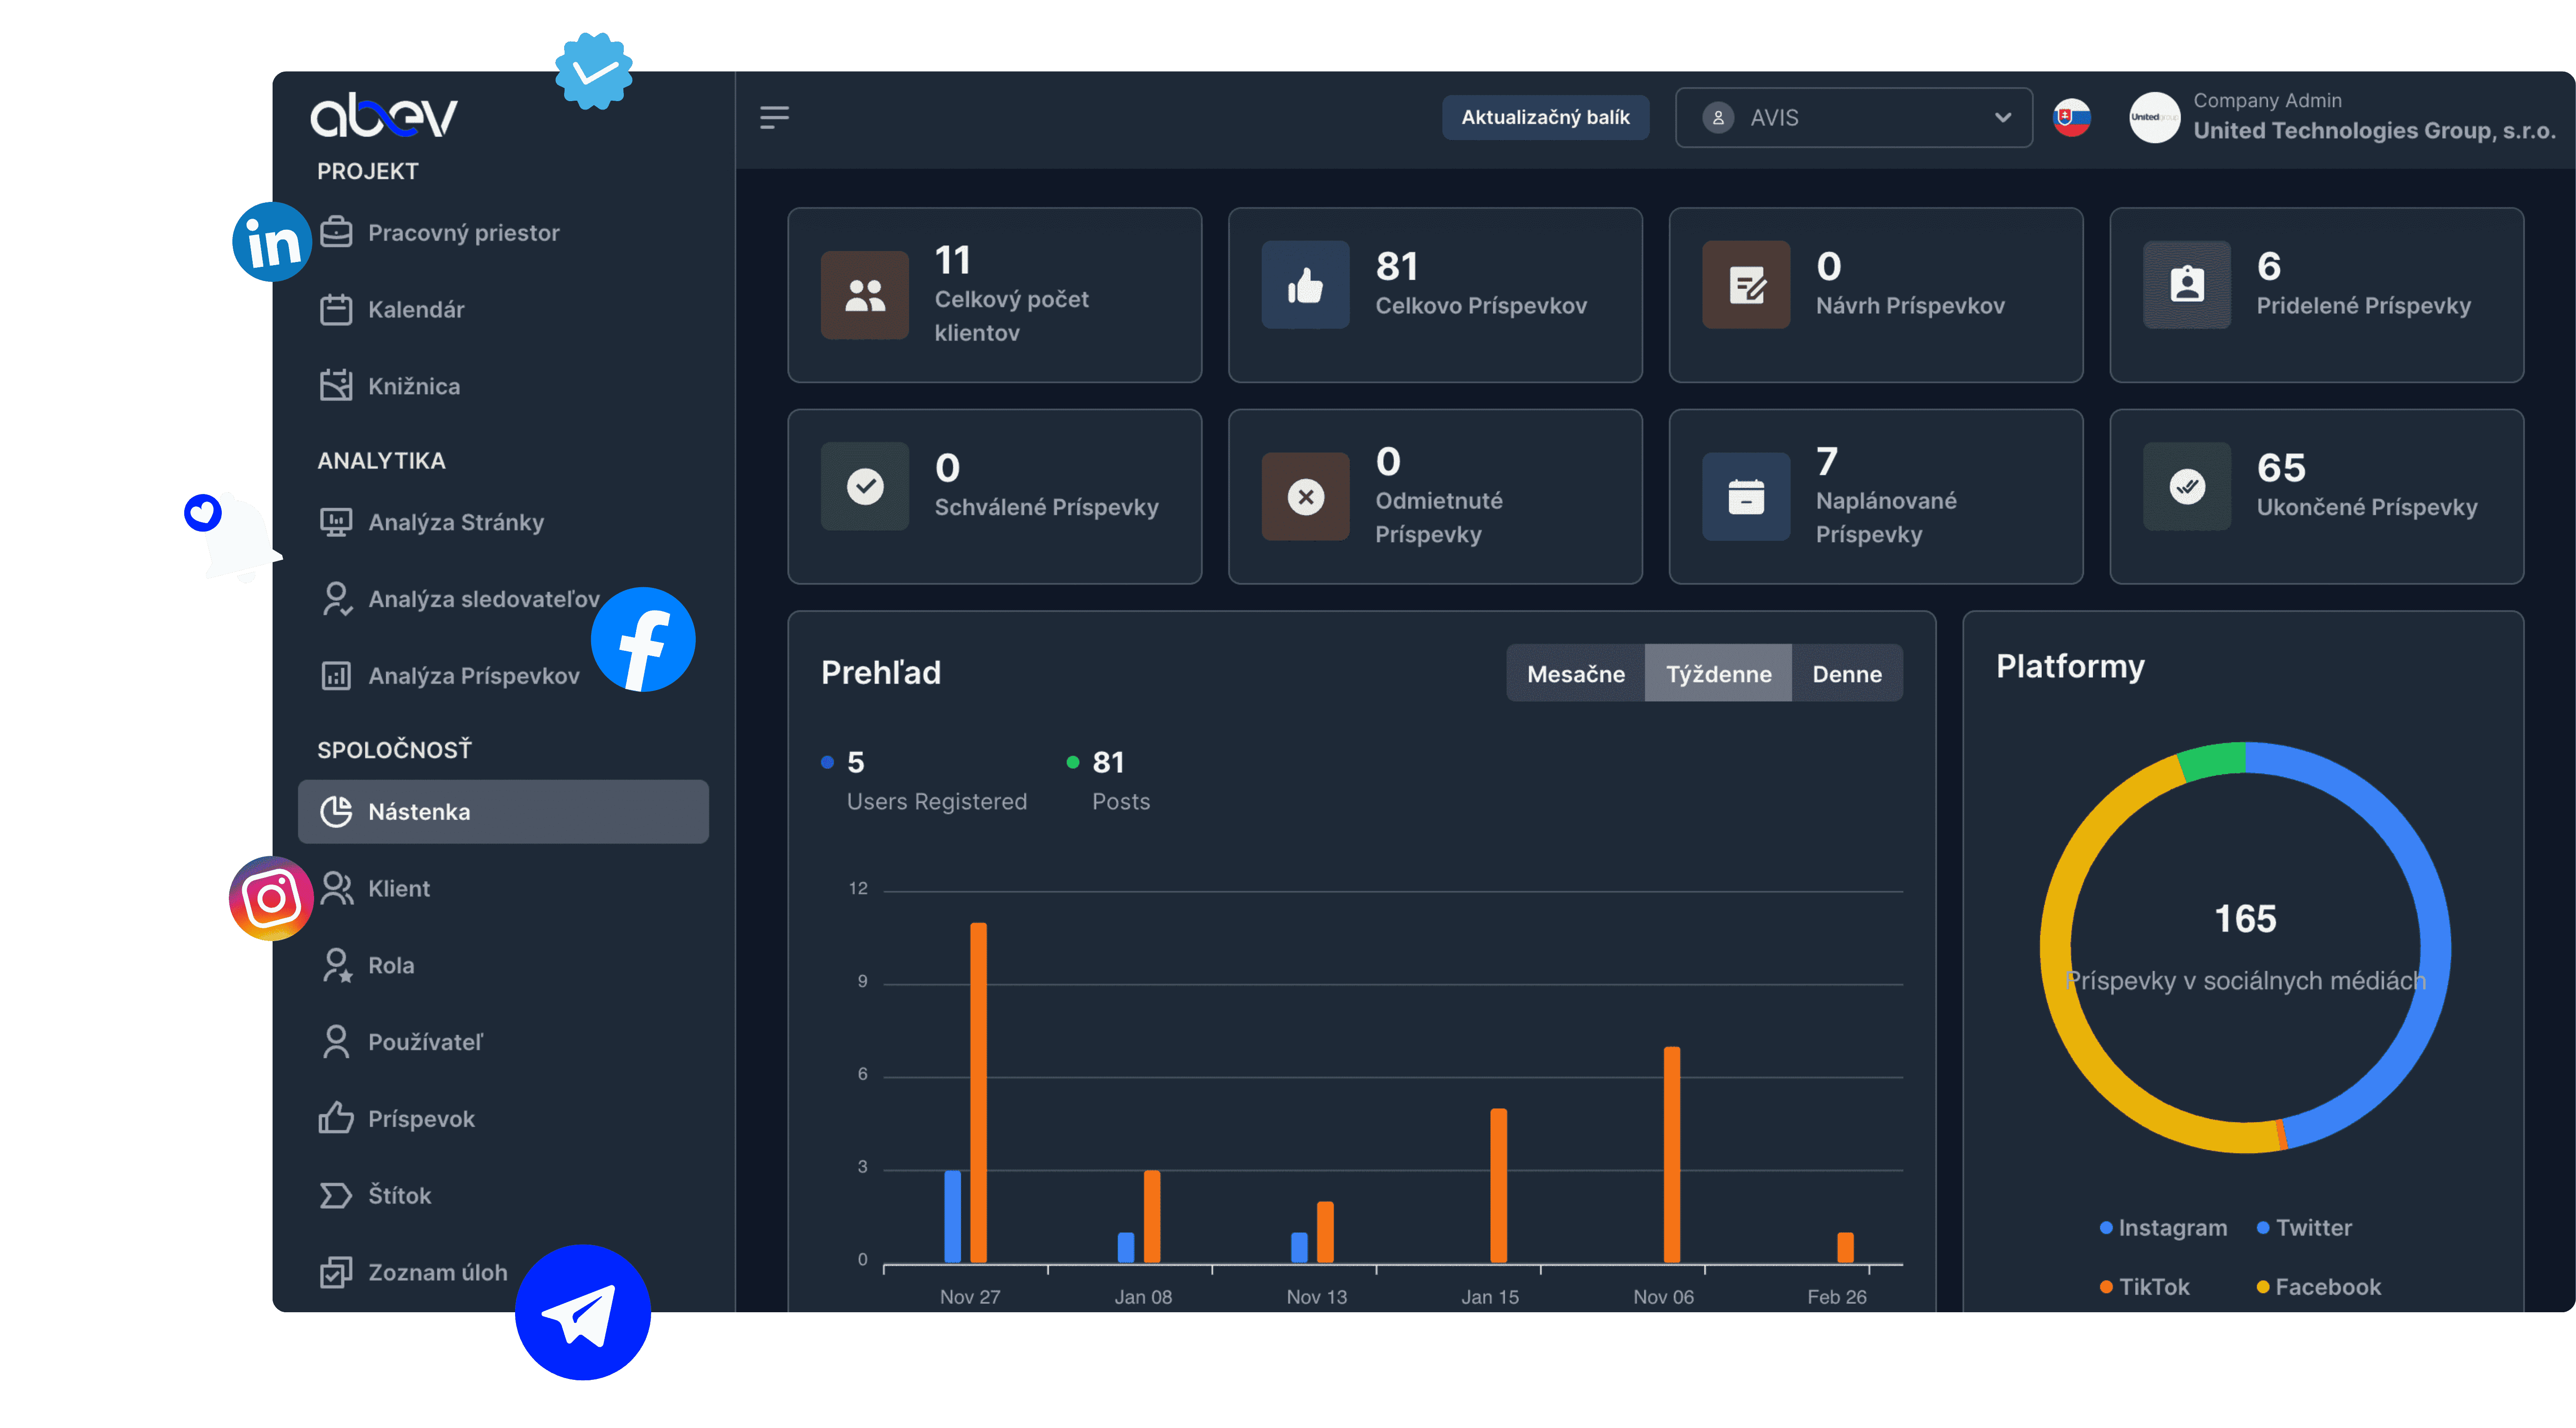Click the Štítok tag icon

336,1195
